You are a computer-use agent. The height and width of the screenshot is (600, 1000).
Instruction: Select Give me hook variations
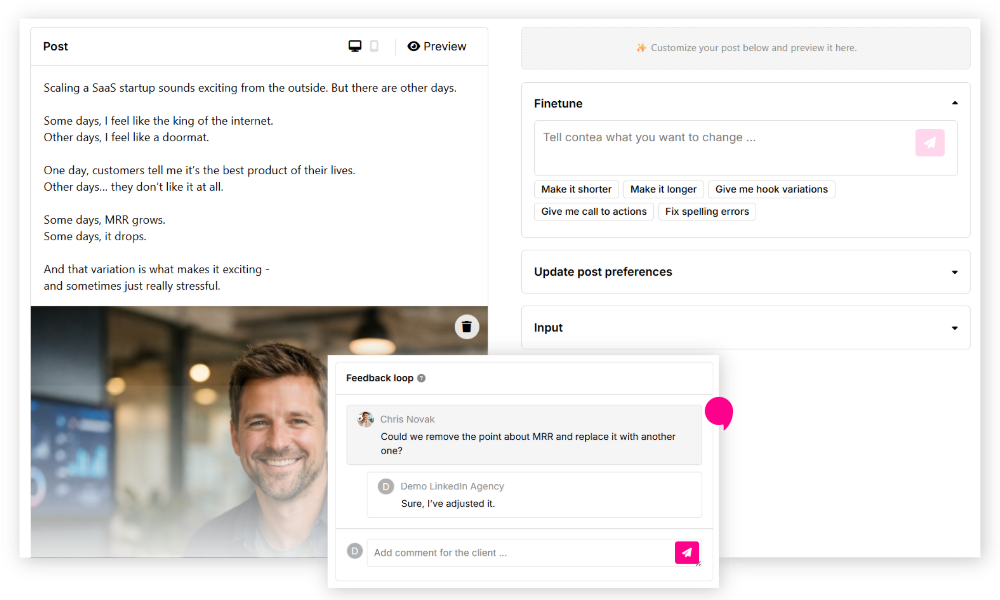click(x=771, y=189)
